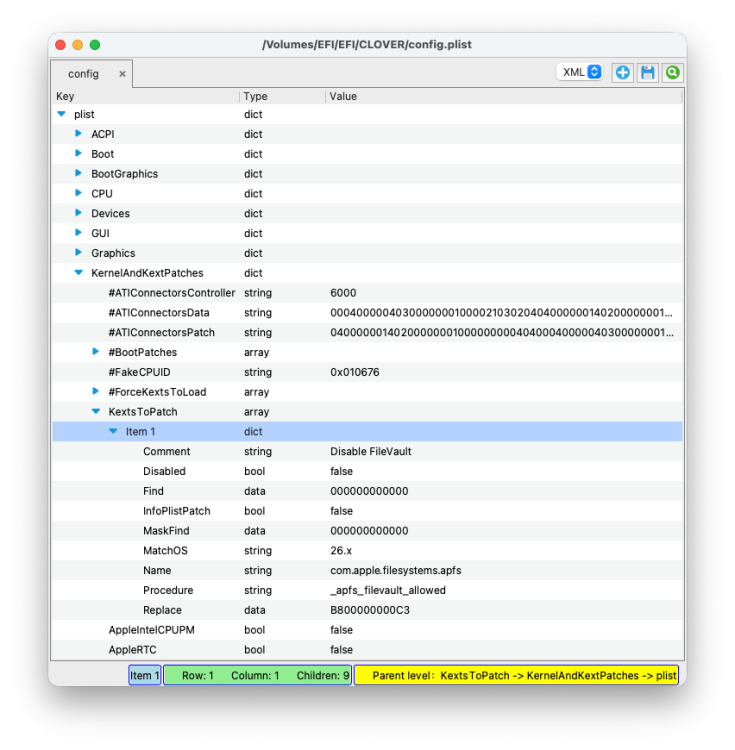Viewport: 735px width, 750px height.
Task: Click the _apfs_filevault_allowed value
Action: pos(388,590)
